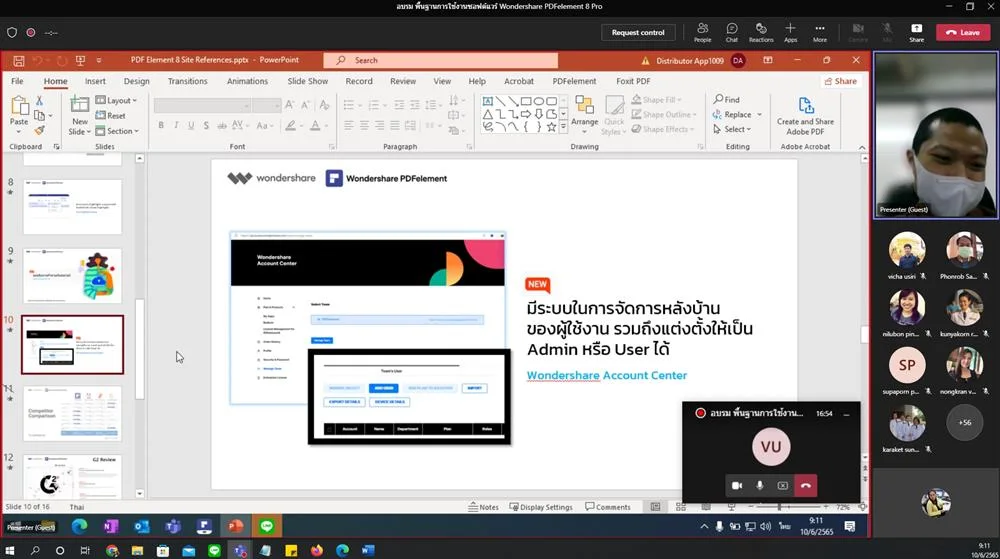This screenshot has height=559, width=1000.
Task: Click the Slide Sorter view icon
Action: click(x=680, y=507)
